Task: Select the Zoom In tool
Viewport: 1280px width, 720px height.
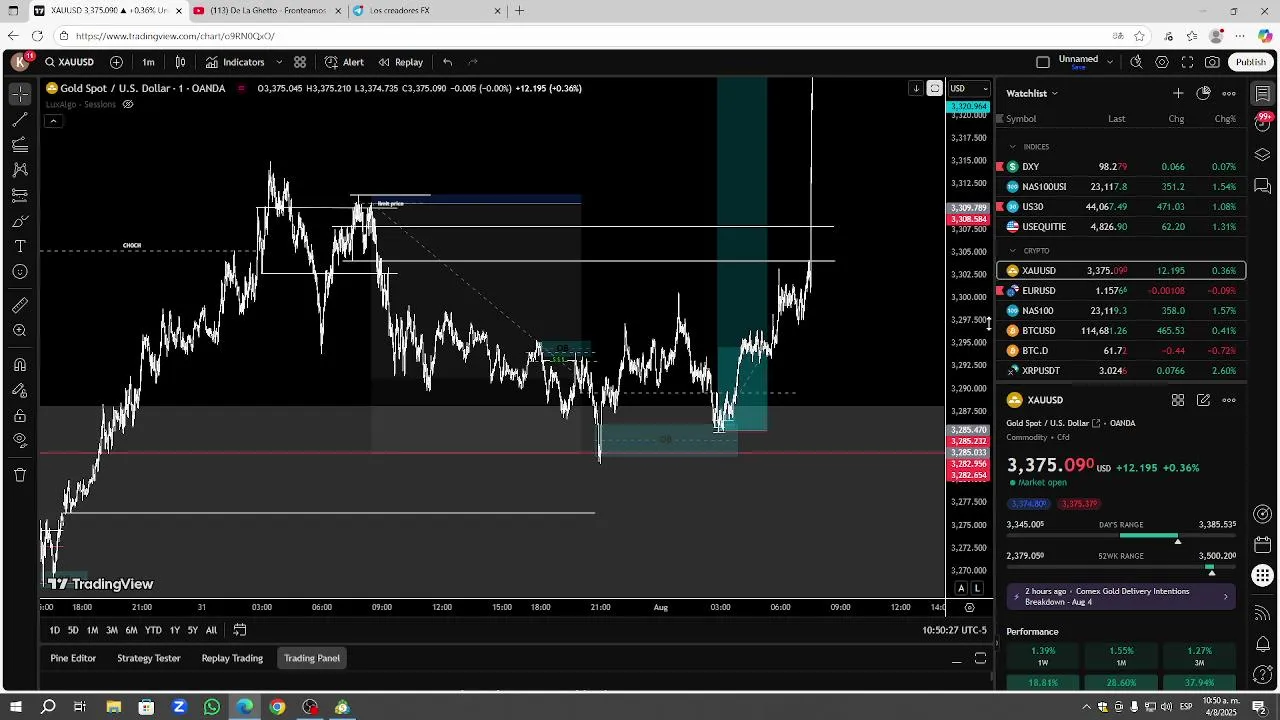Action: pyautogui.click(x=20, y=331)
